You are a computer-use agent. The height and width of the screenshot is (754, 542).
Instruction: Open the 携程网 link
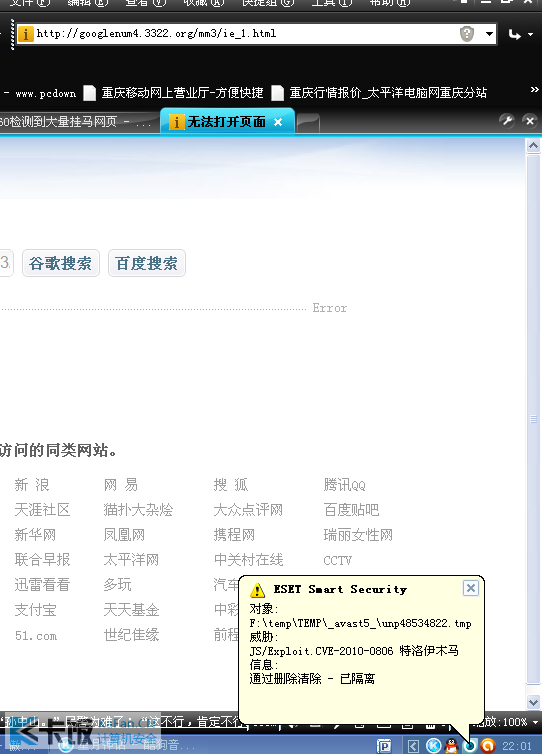(234, 535)
